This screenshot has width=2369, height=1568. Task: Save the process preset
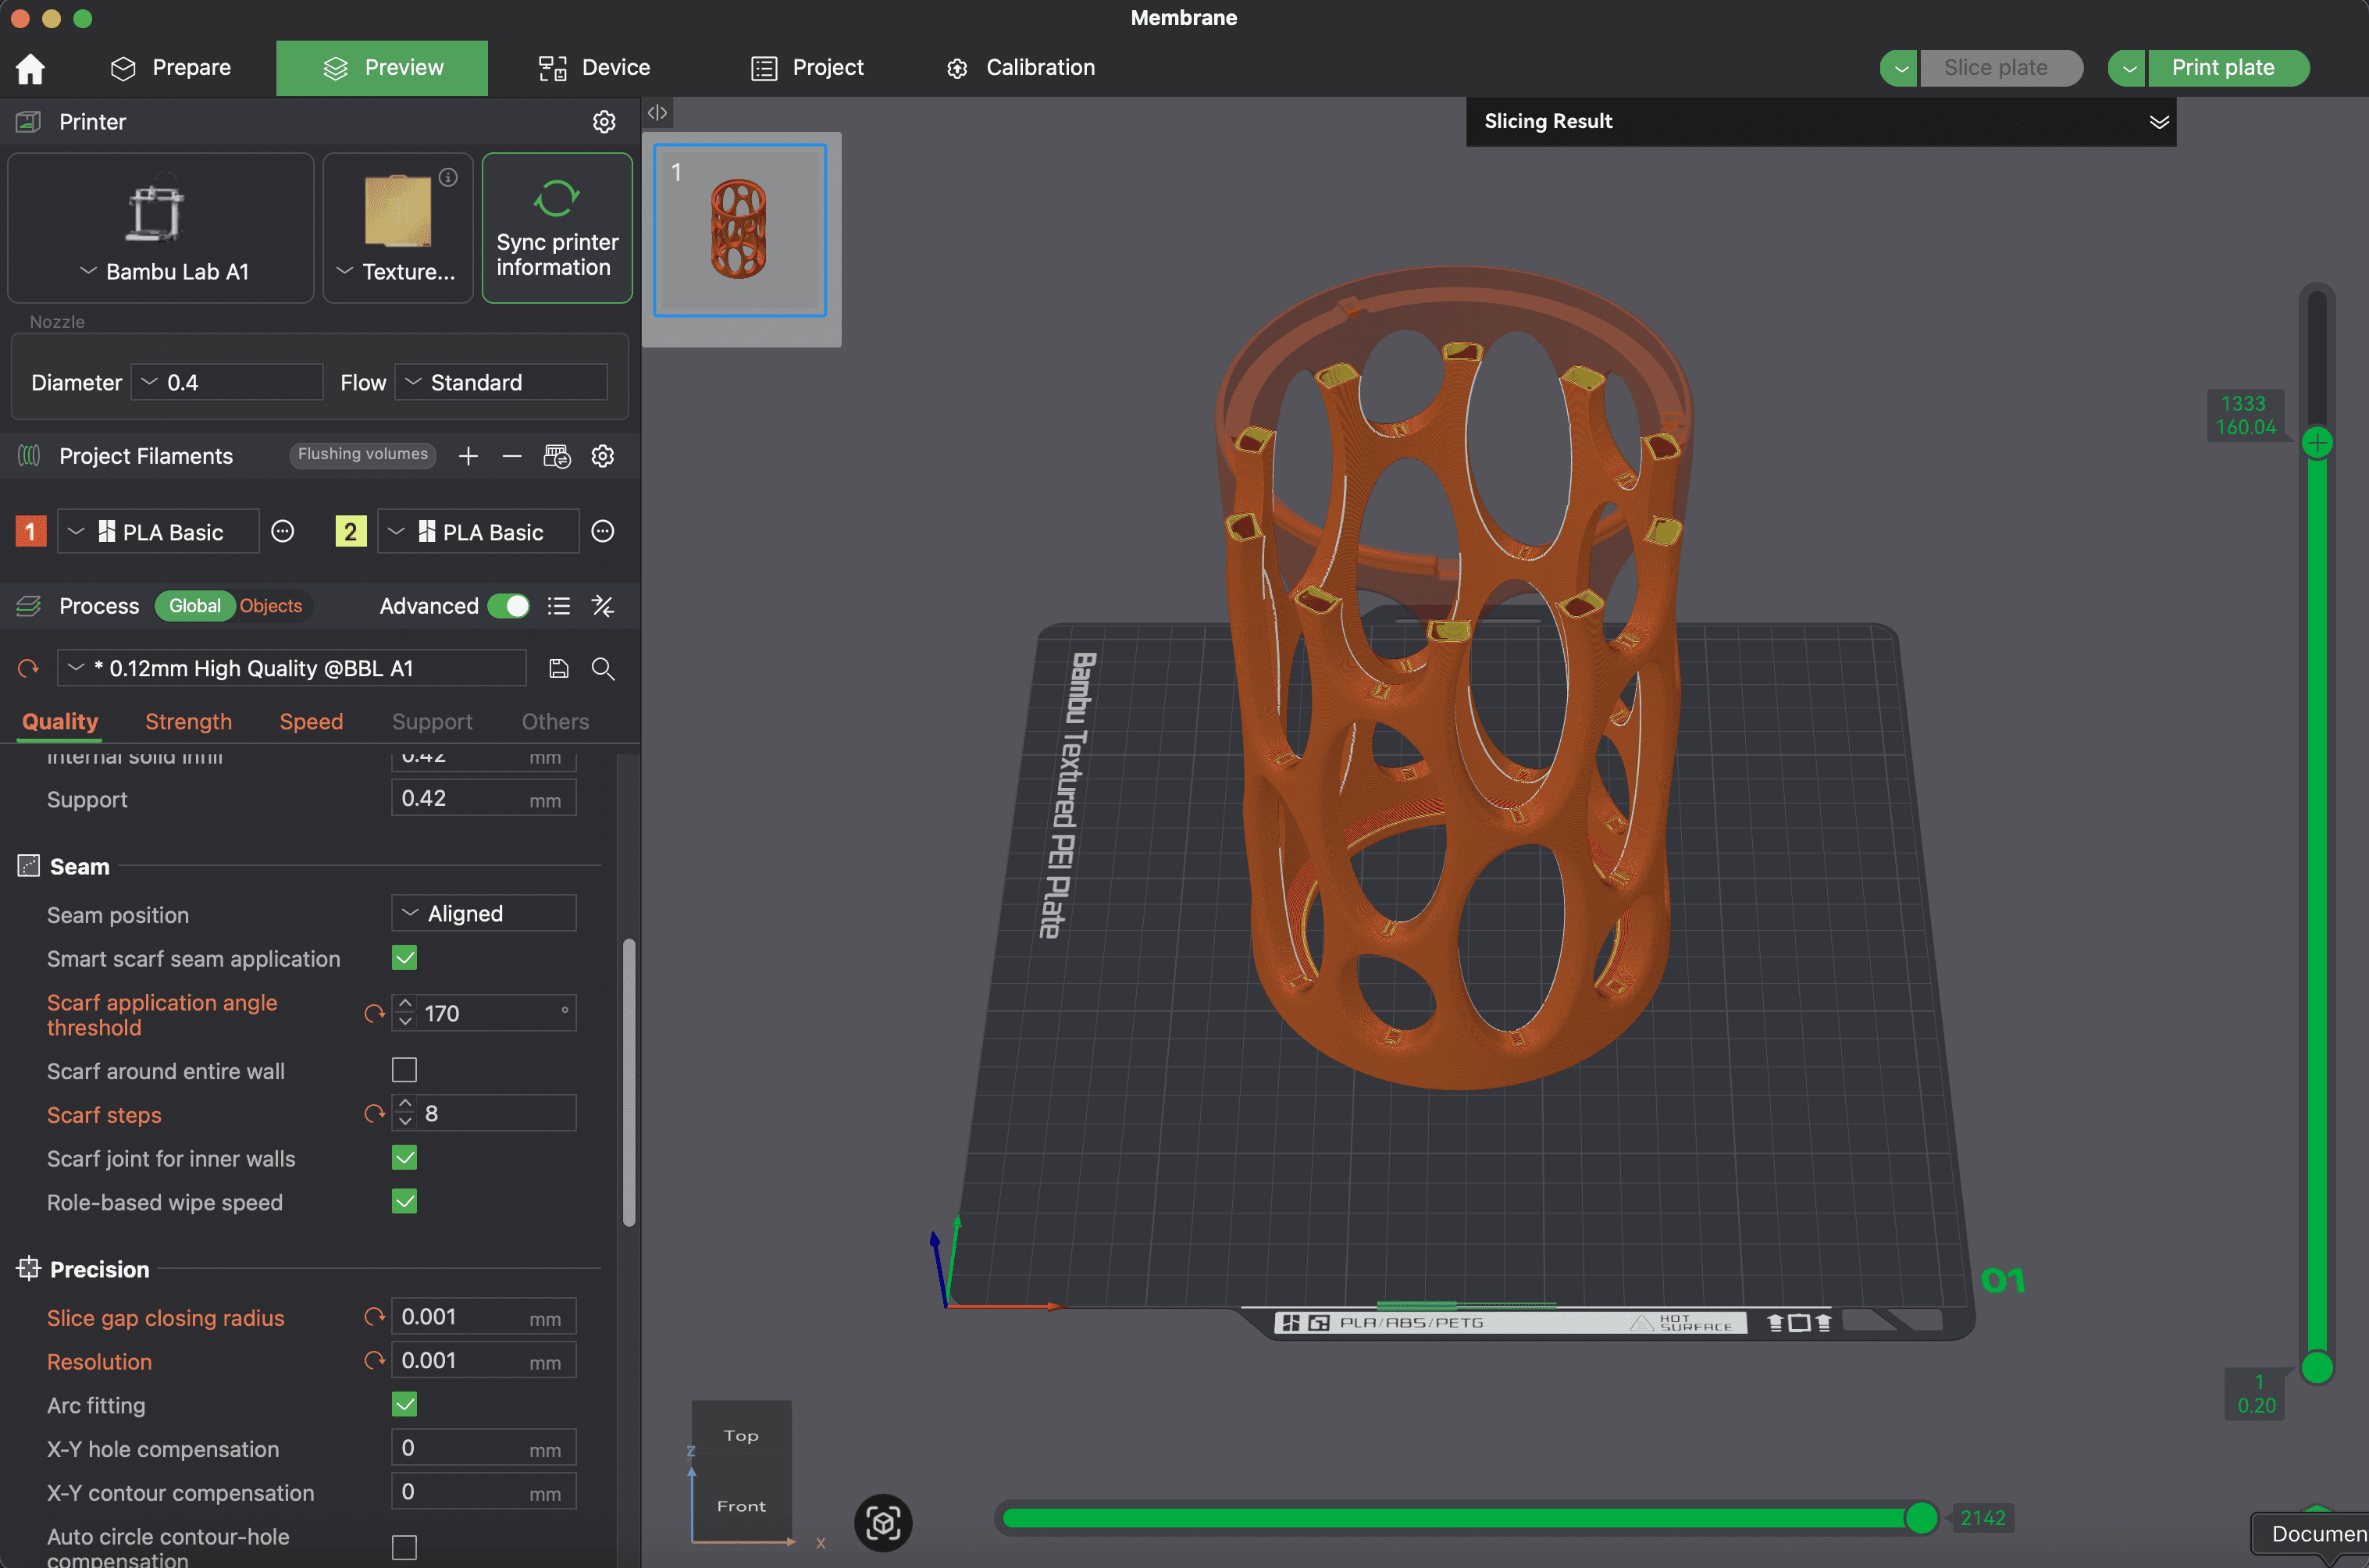(x=559, y=668)
